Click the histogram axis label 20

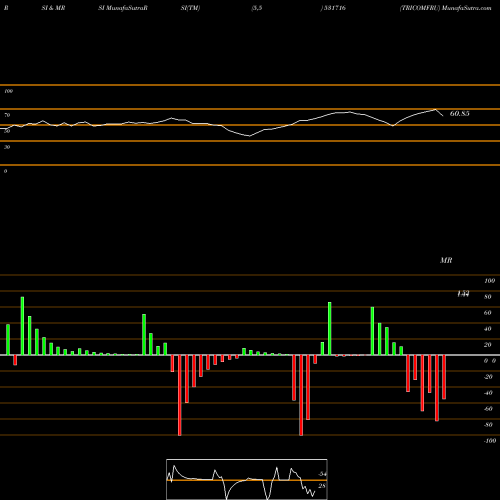click(x=488, y=345)
